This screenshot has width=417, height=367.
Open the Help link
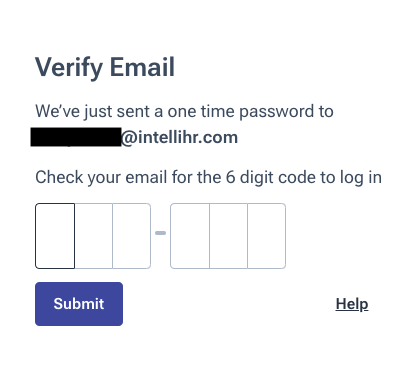pyautogui.click(x=352, y=304)
